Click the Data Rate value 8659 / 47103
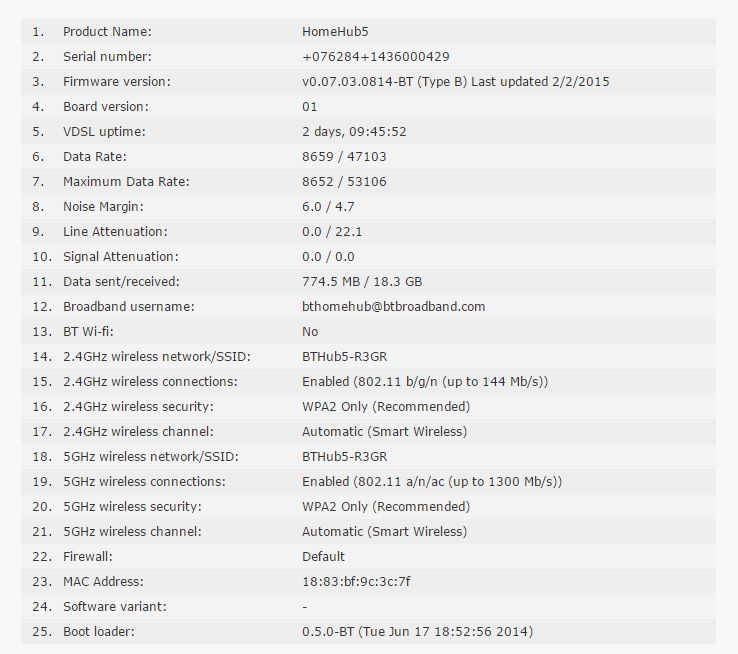The width and height of the screenshot is (738, 654). 344,156
